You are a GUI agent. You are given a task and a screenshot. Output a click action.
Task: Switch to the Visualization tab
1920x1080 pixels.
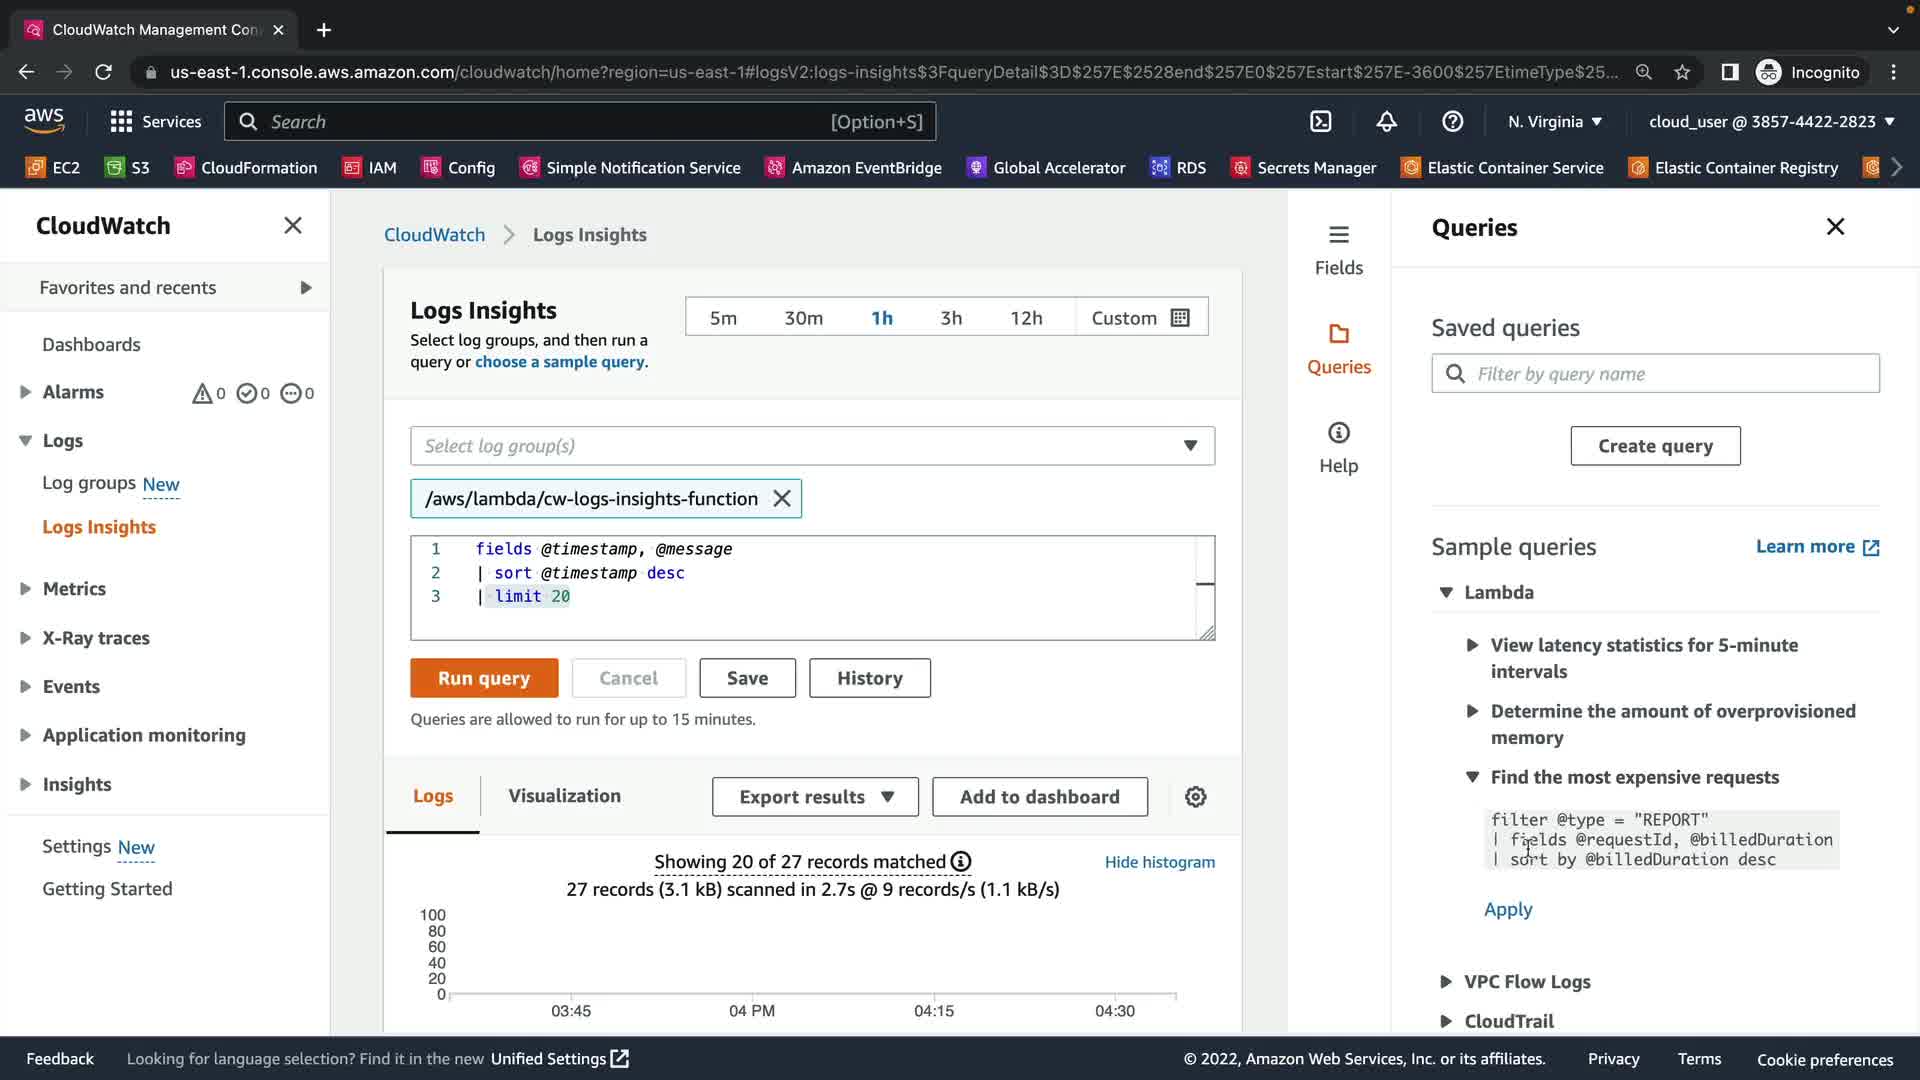[x=564, y=796]
